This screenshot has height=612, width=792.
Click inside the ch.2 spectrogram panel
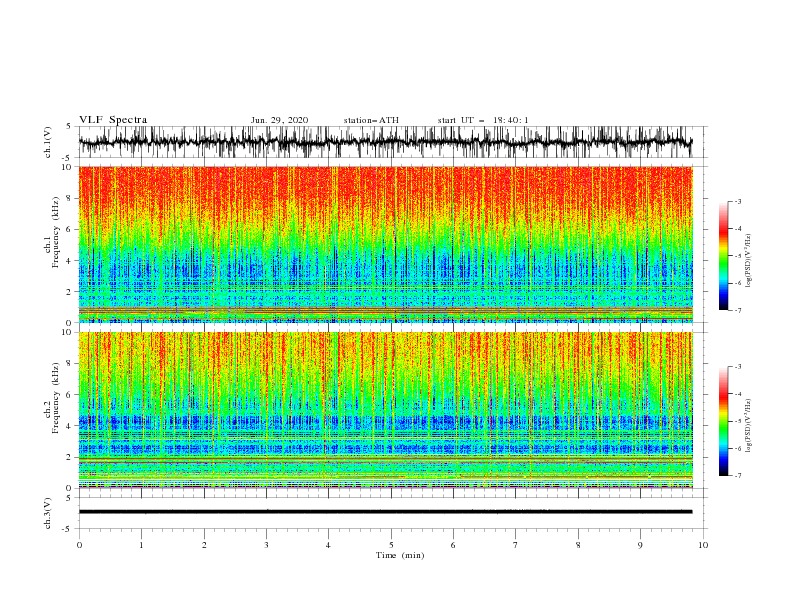point(385,410)
